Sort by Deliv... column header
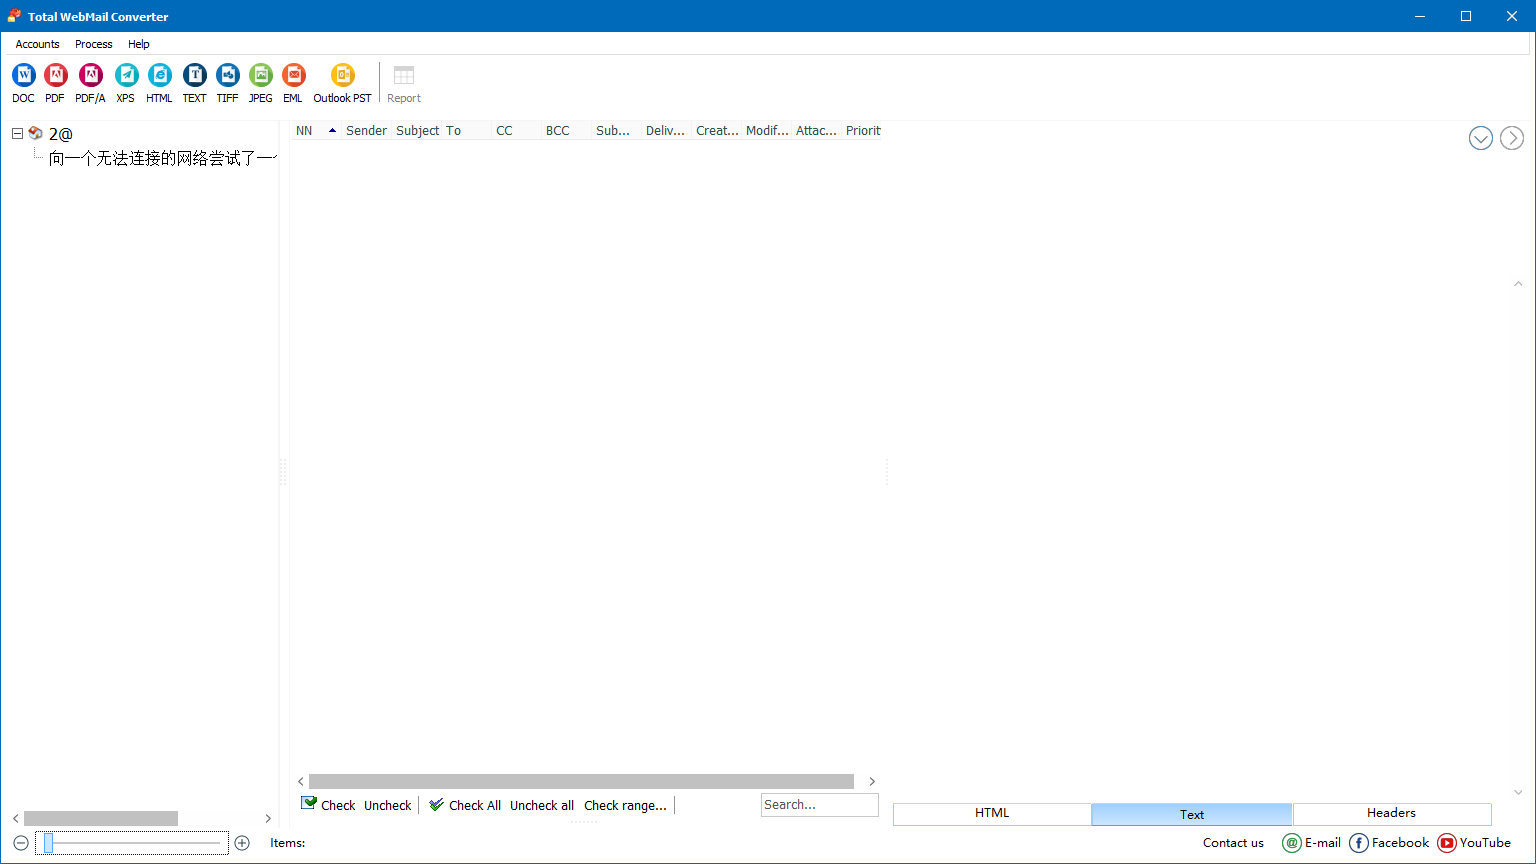The height and width of the screenshot is (864, 1536). pos(666,131)
